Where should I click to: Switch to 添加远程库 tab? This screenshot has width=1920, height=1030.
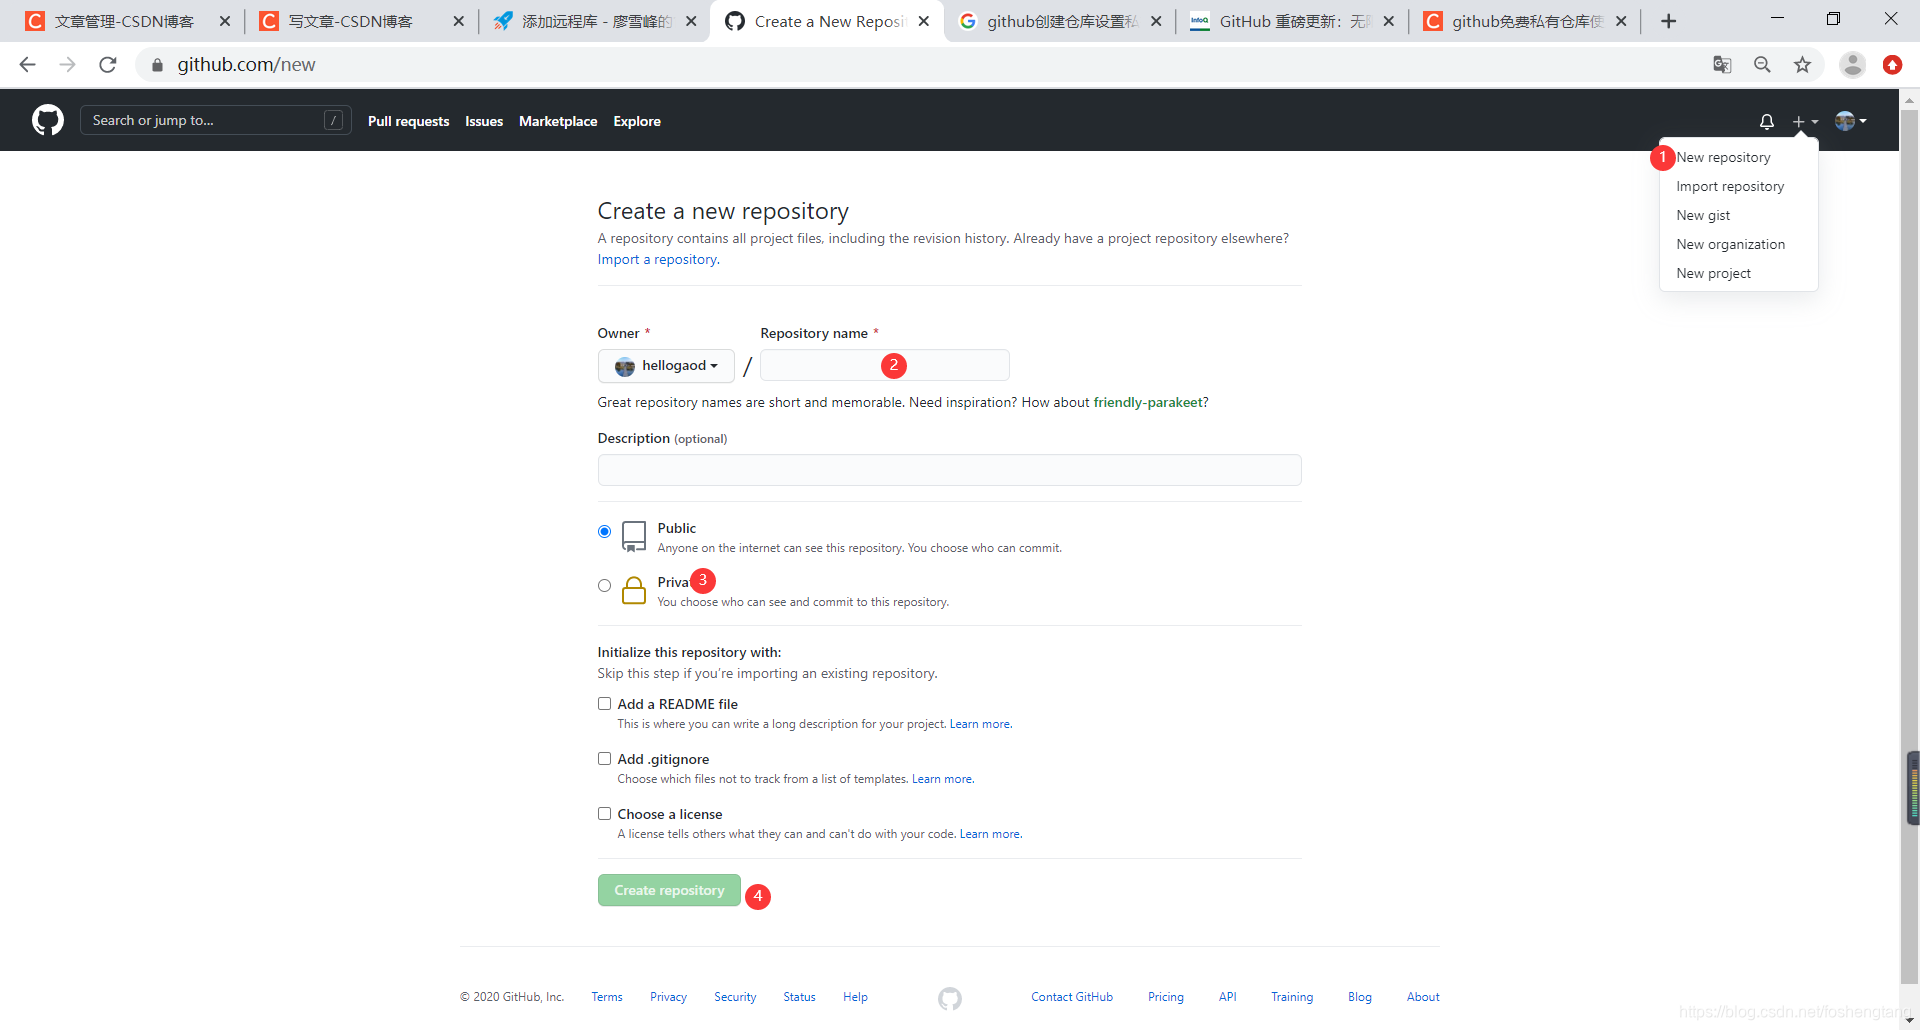(597, 21)
